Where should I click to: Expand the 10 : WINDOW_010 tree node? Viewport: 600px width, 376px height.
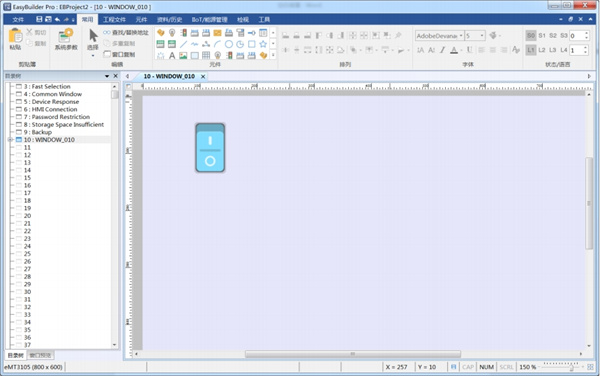pos(10,140)
